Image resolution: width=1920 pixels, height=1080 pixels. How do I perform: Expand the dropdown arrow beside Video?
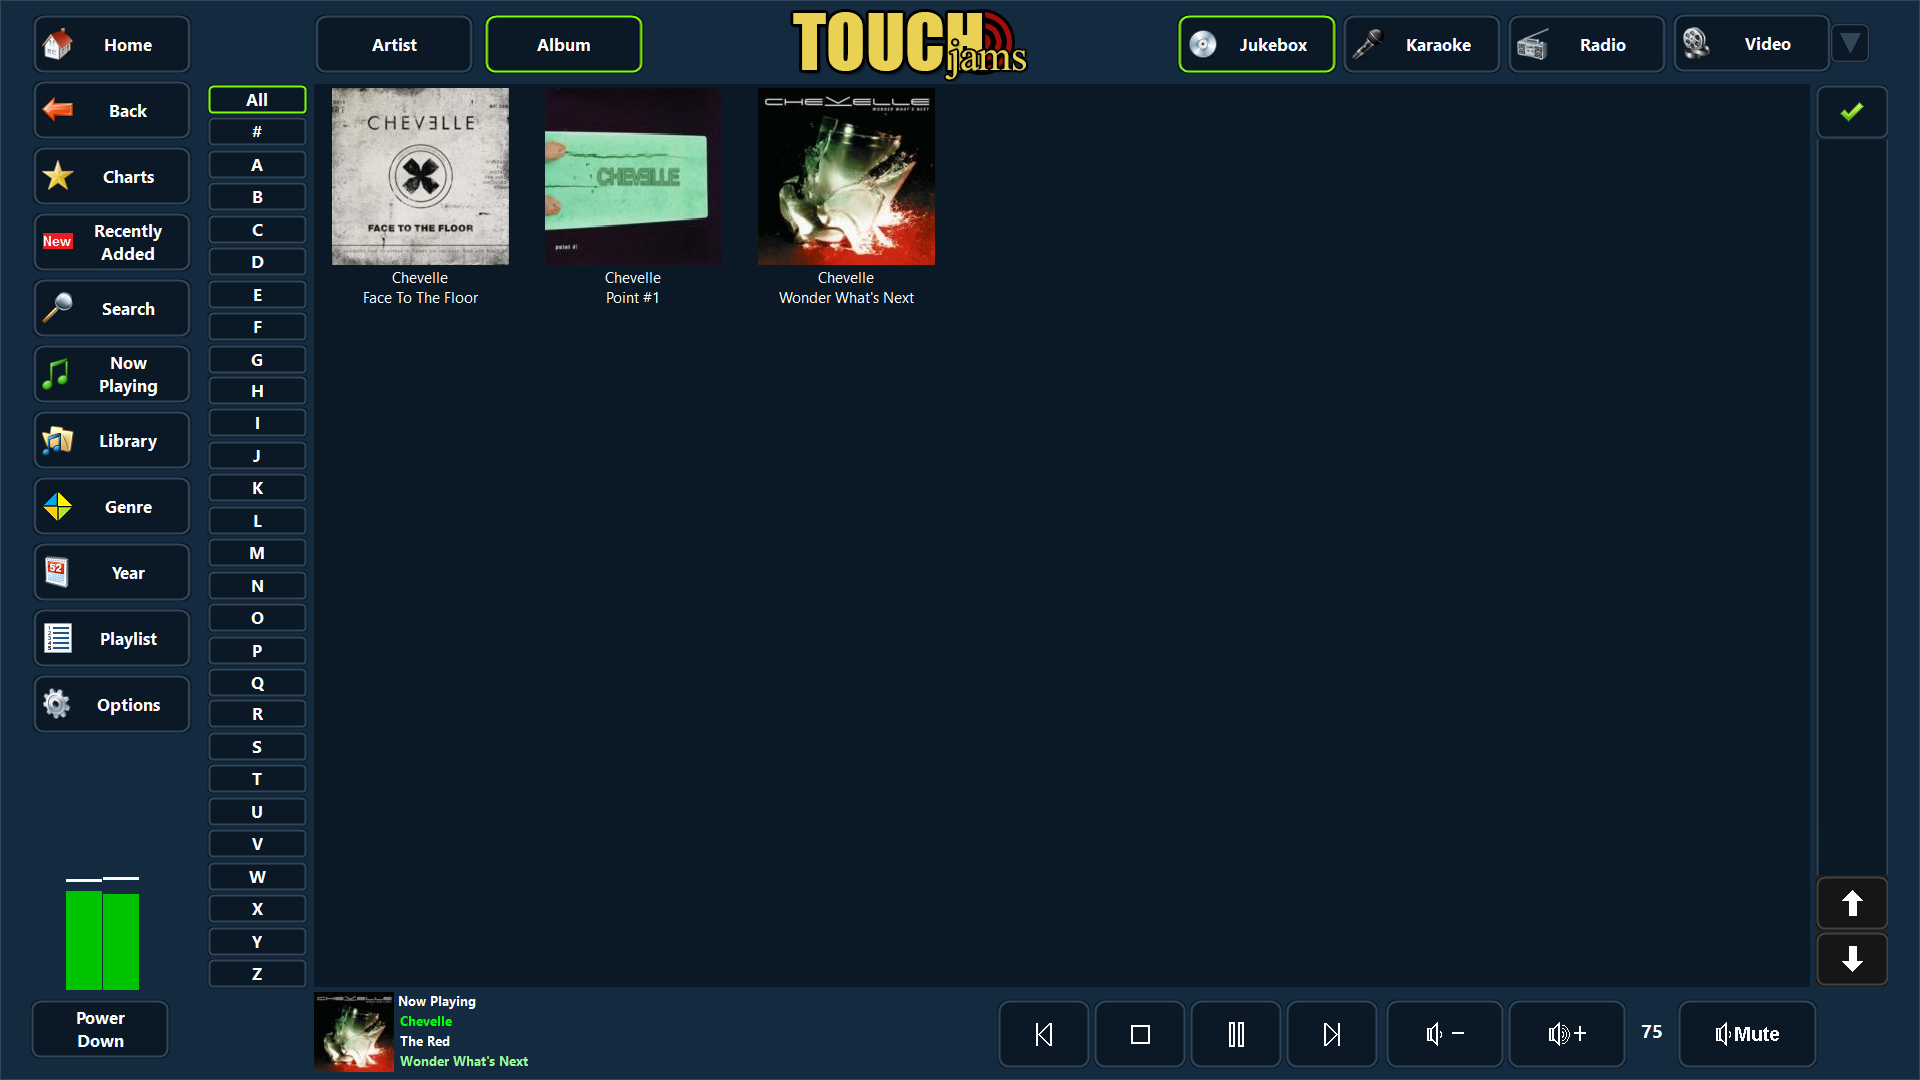click(1850, 43)
